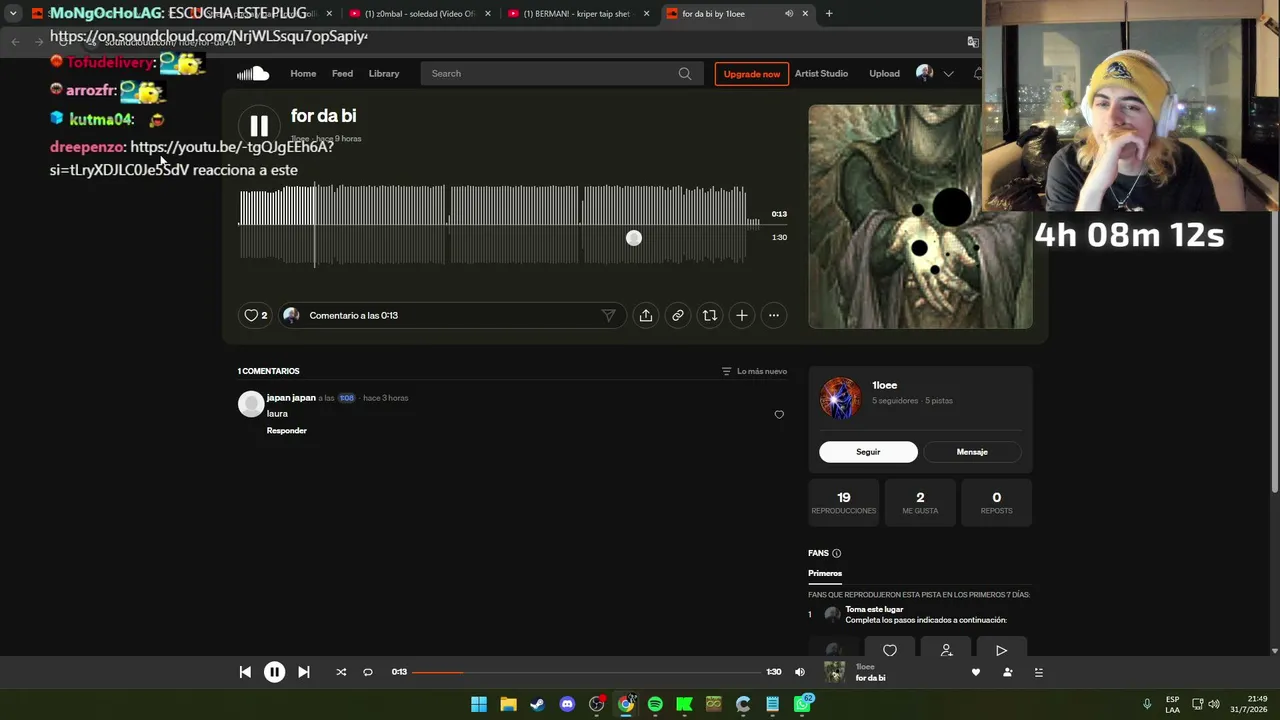Click the comment avatar marker on waveform
This screenshot has height=720, width=1280.
pos(634,238)
